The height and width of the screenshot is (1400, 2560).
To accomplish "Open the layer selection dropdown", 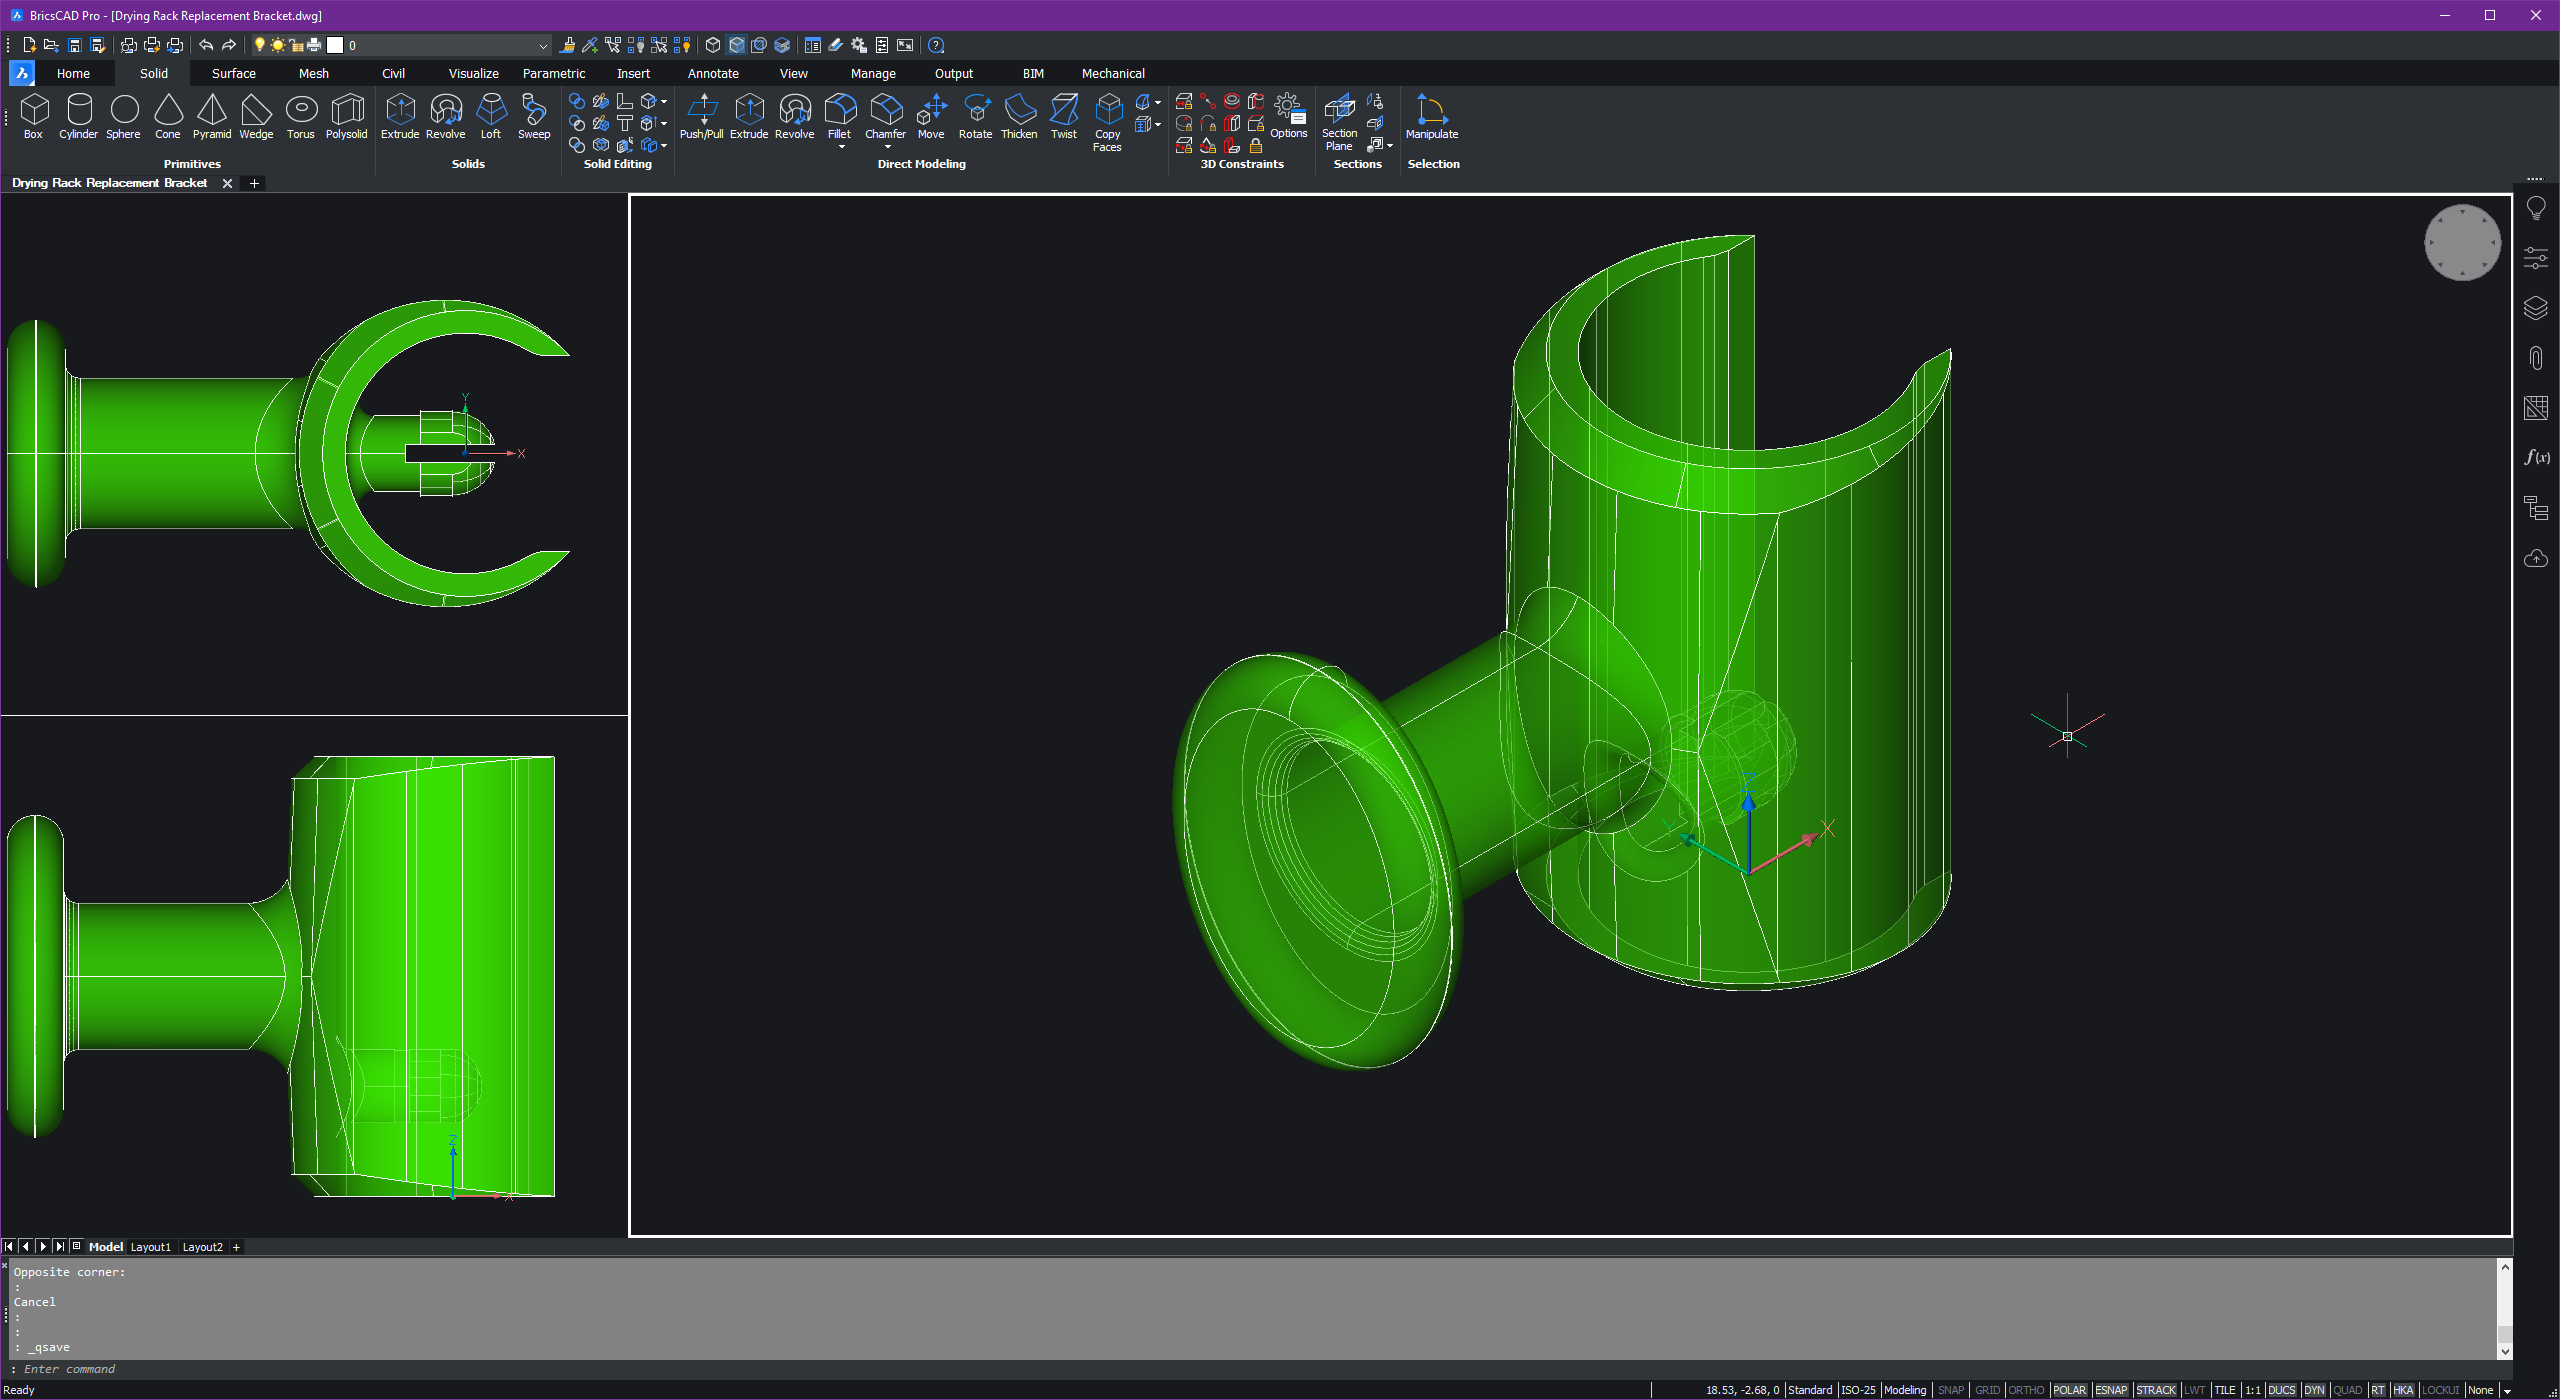I will pos(543,45).
